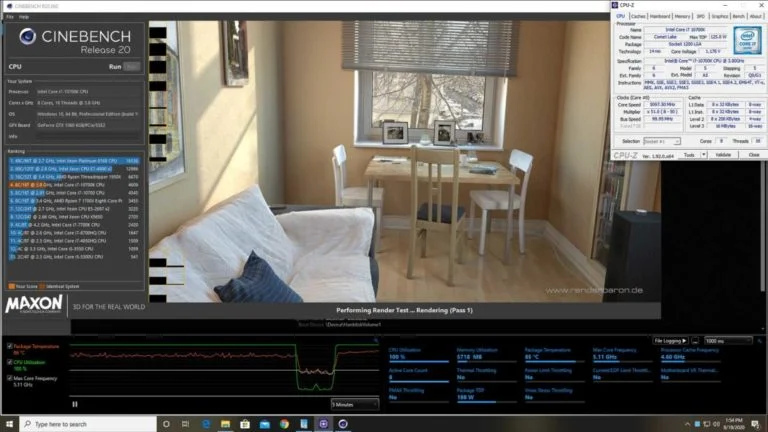Click the Stop button next to Run
Viewport: 768px width, 432px height.
131,67
